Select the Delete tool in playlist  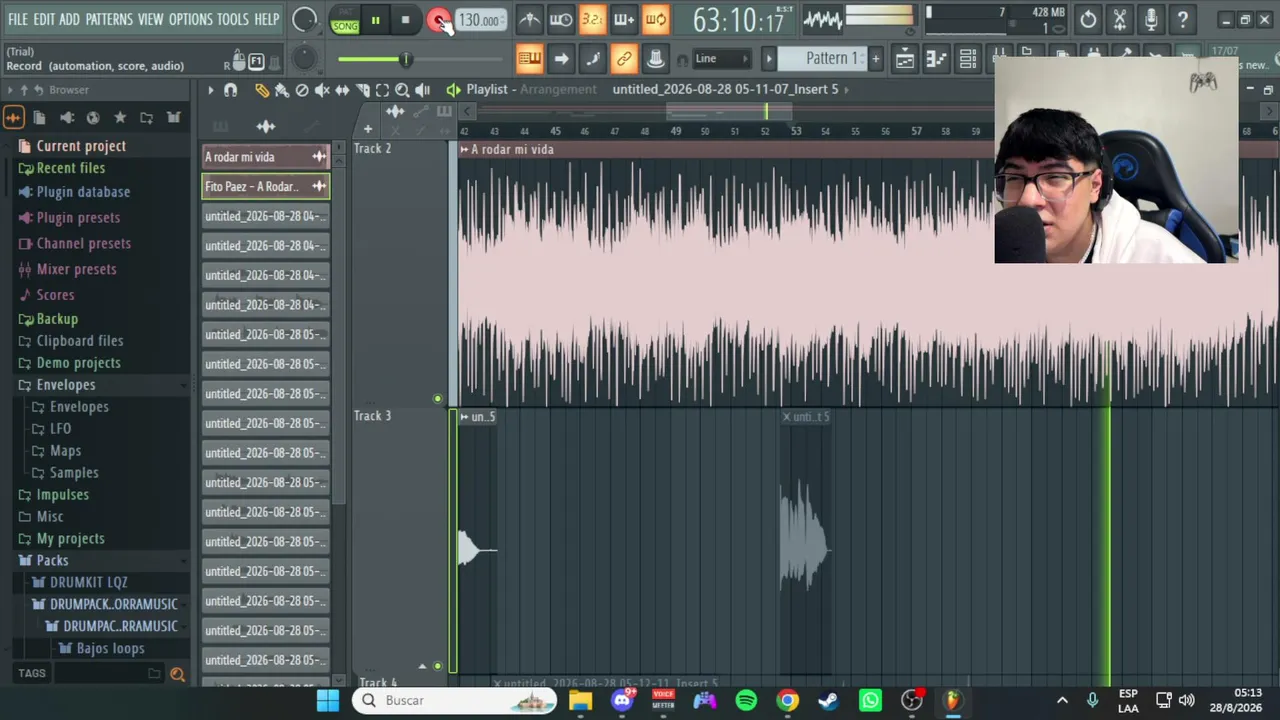tap(302, 90)
